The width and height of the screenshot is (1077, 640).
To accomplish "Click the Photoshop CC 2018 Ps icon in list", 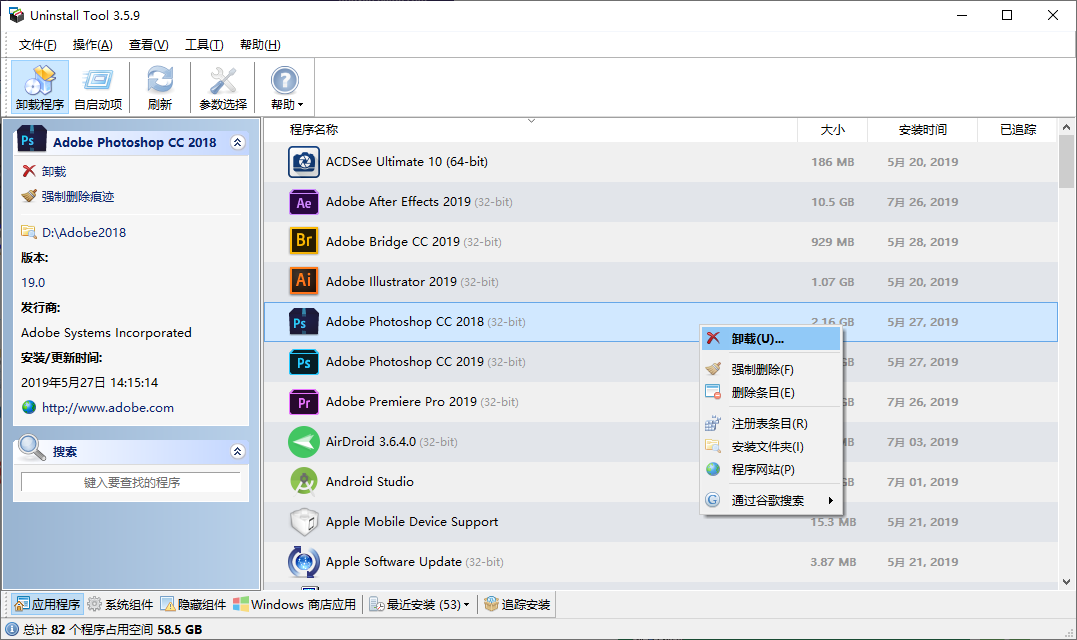I will coord(304,321).
